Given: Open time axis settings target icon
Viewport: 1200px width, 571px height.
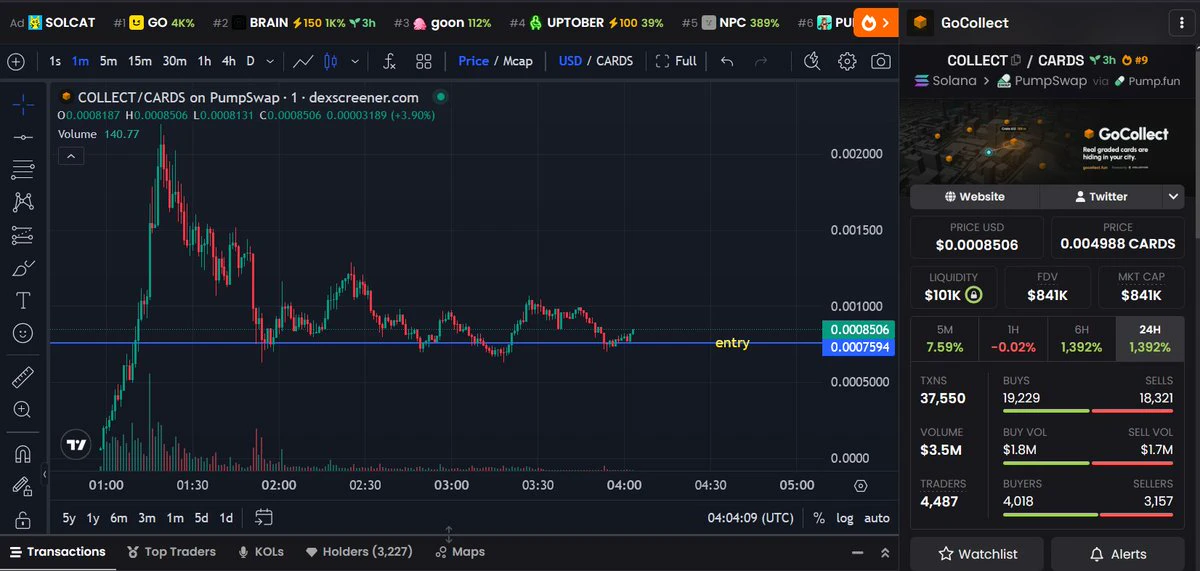Looking at the screenshot, I should point(861,486).
